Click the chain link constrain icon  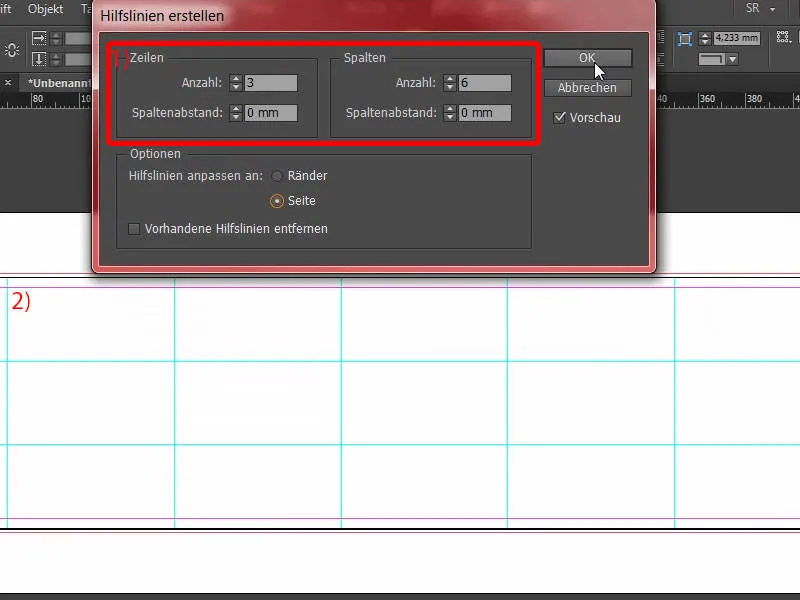(12, 49)
